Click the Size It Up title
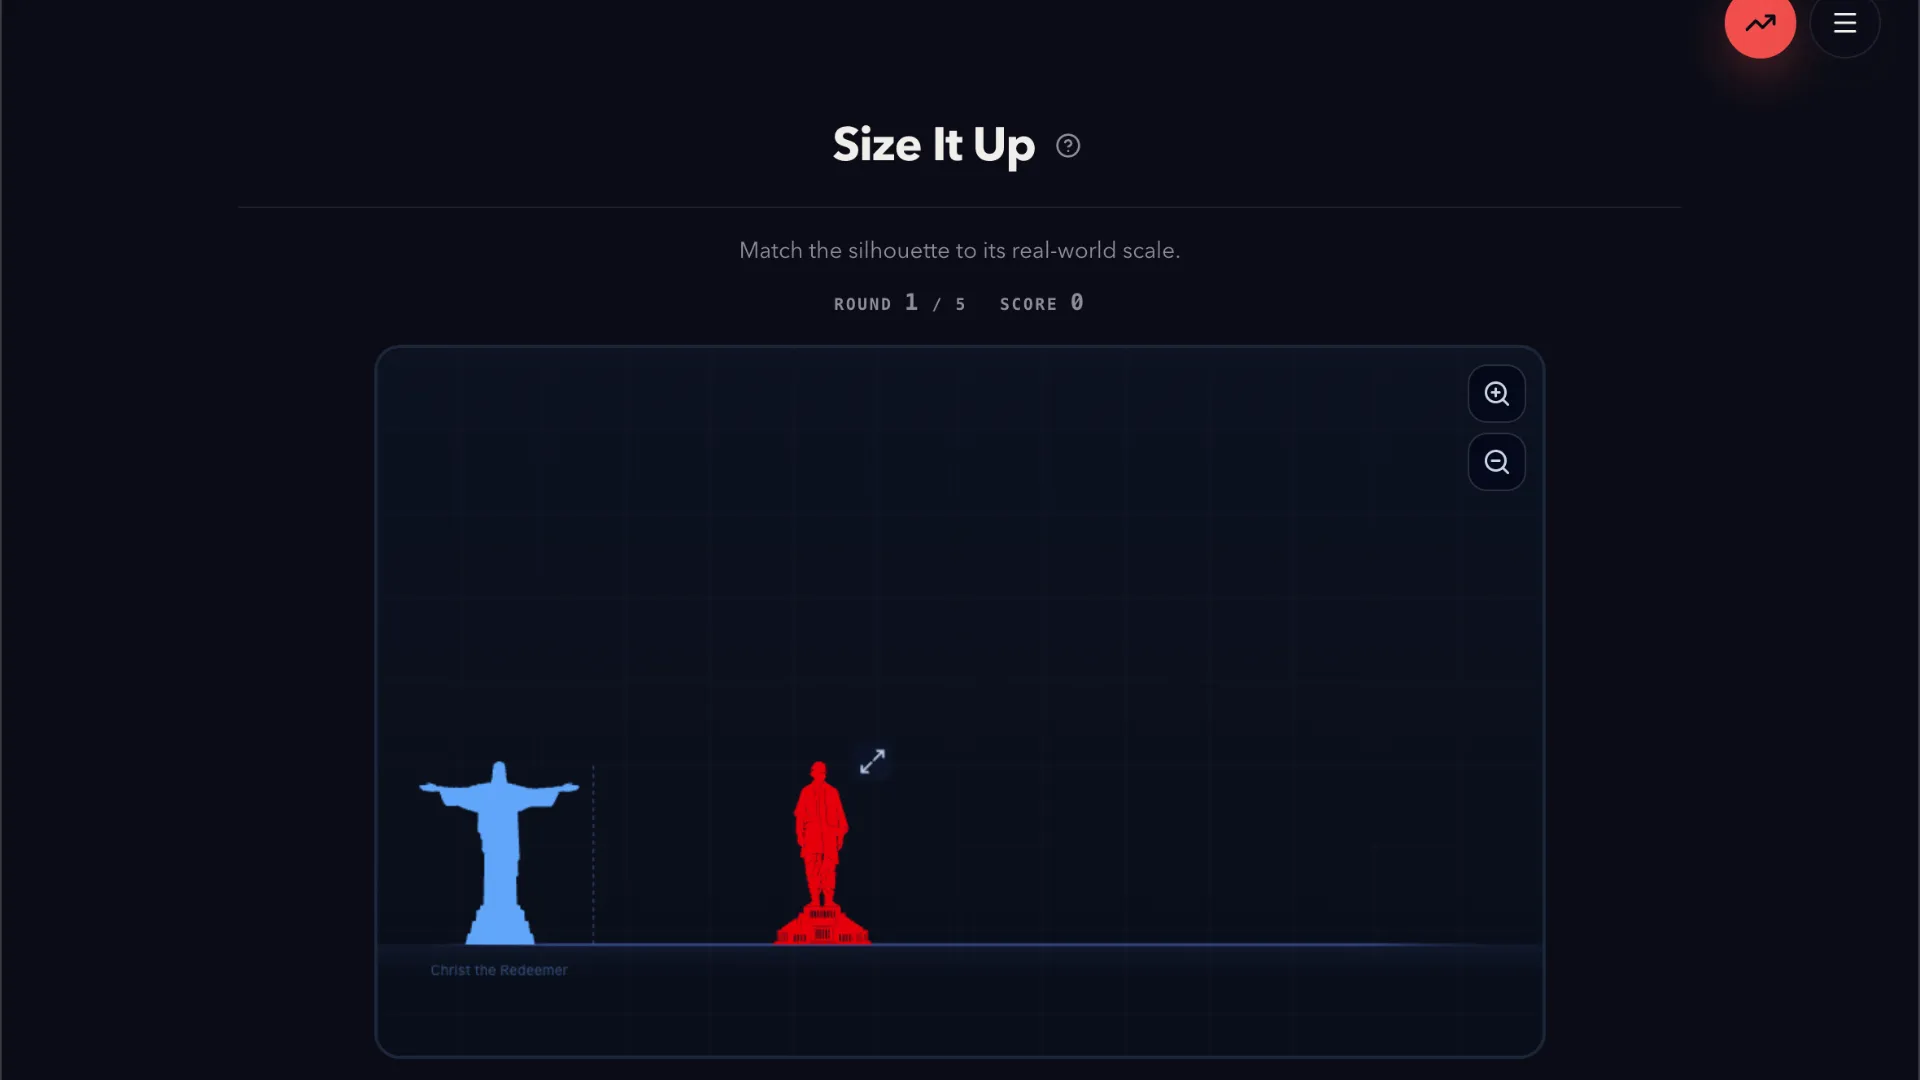1920x1080 pixels. (x=934, y=145)
